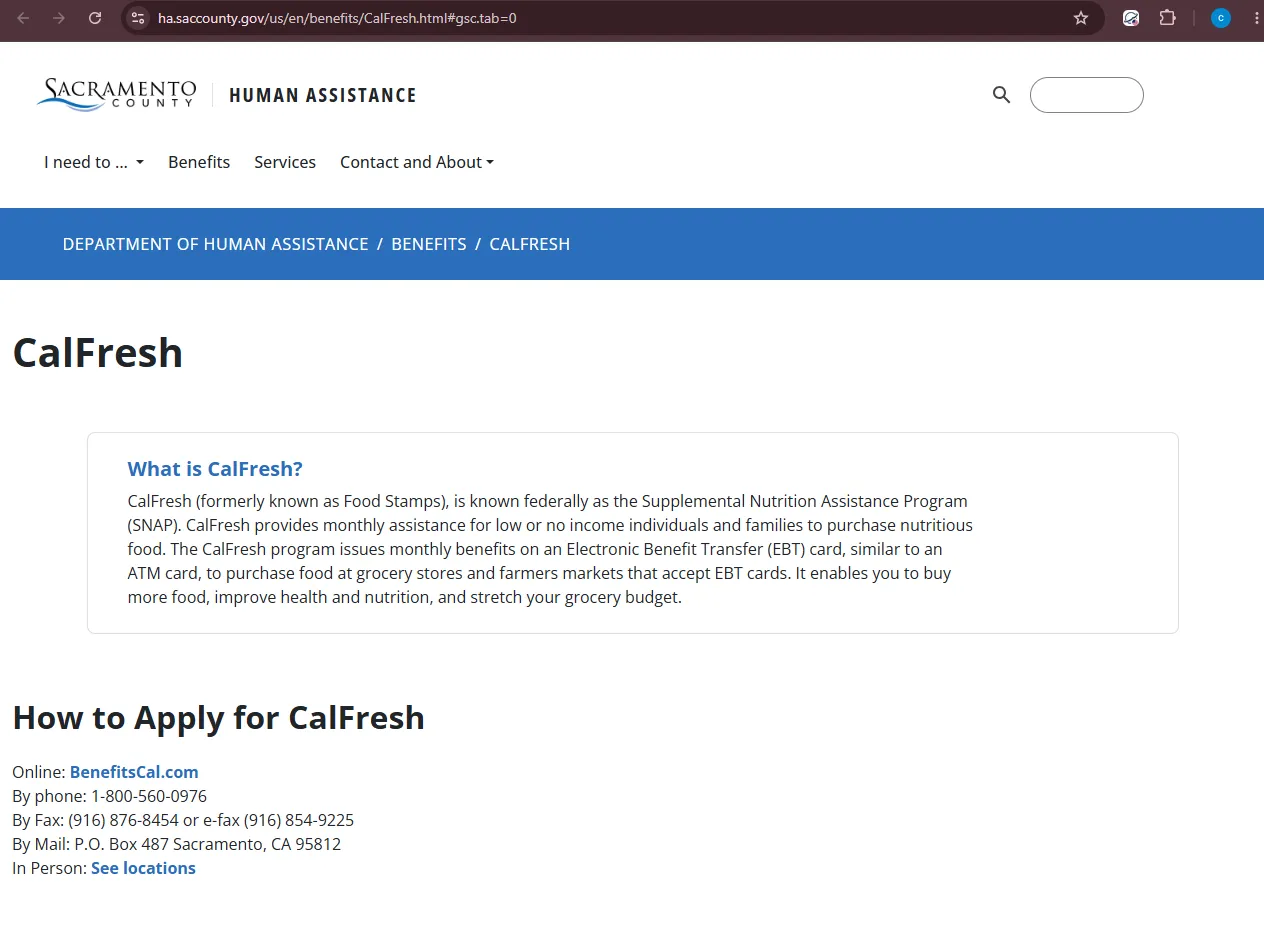This screenshot has height=927, width=1264.
Task: Open the See locations link
Action: tap(143, 868)
